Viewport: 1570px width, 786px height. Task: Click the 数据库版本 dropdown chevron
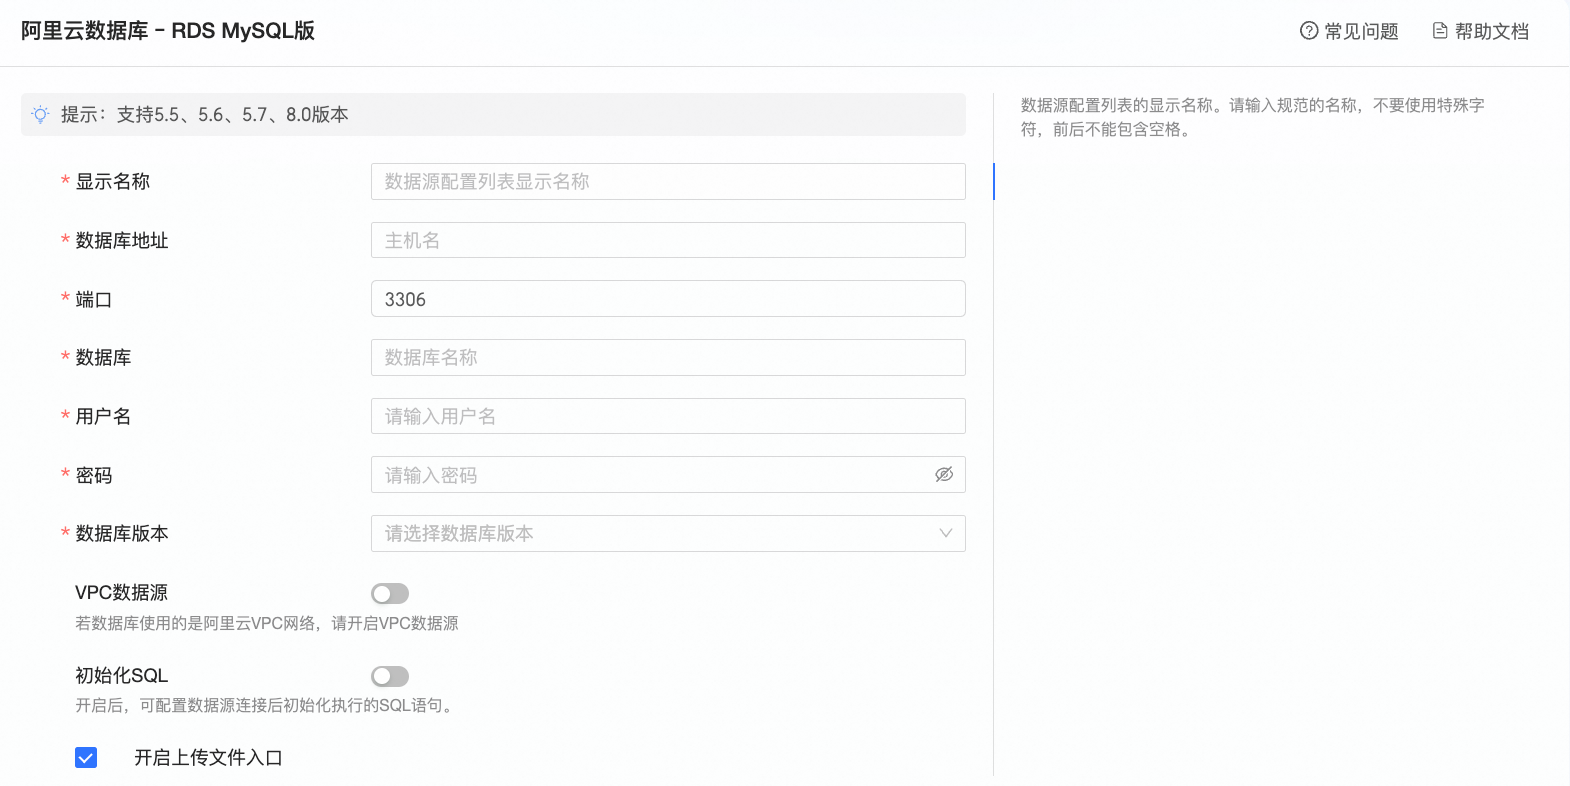point(946,534)
